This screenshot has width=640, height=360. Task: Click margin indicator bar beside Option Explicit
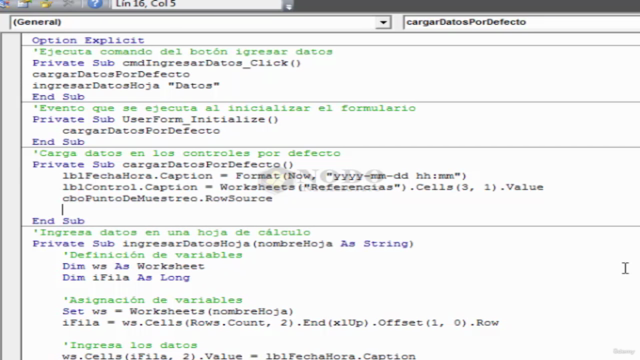(x=11, y=40)
